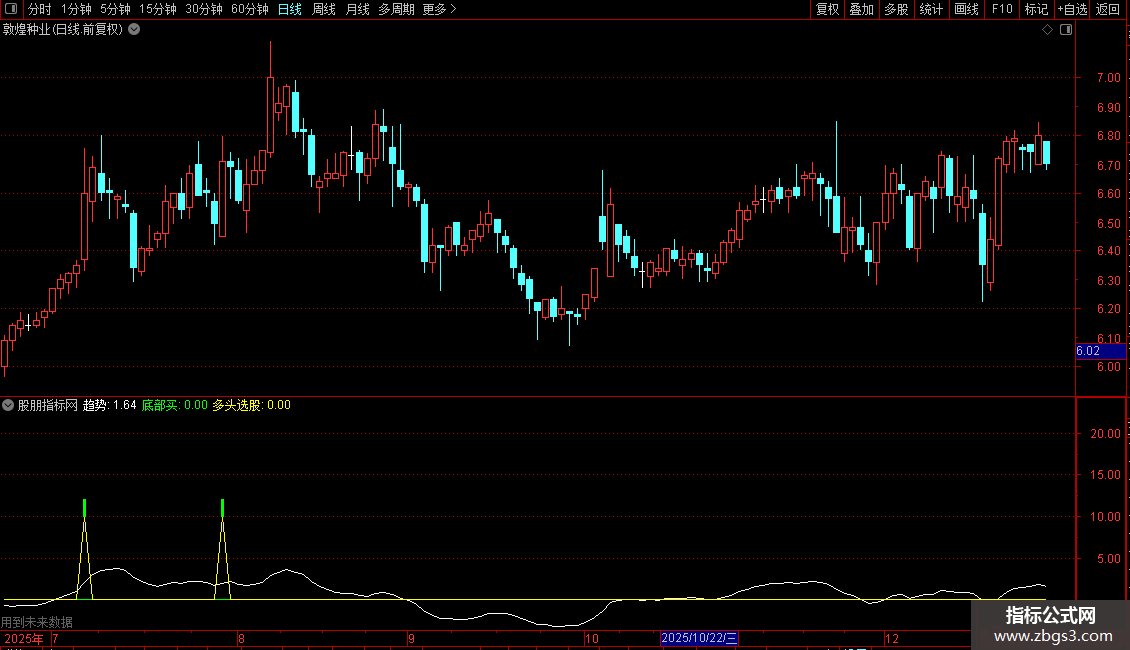Click month 12 marker on time axis
The height and width of the screenshot is (650, 1130).
[892, 638]
